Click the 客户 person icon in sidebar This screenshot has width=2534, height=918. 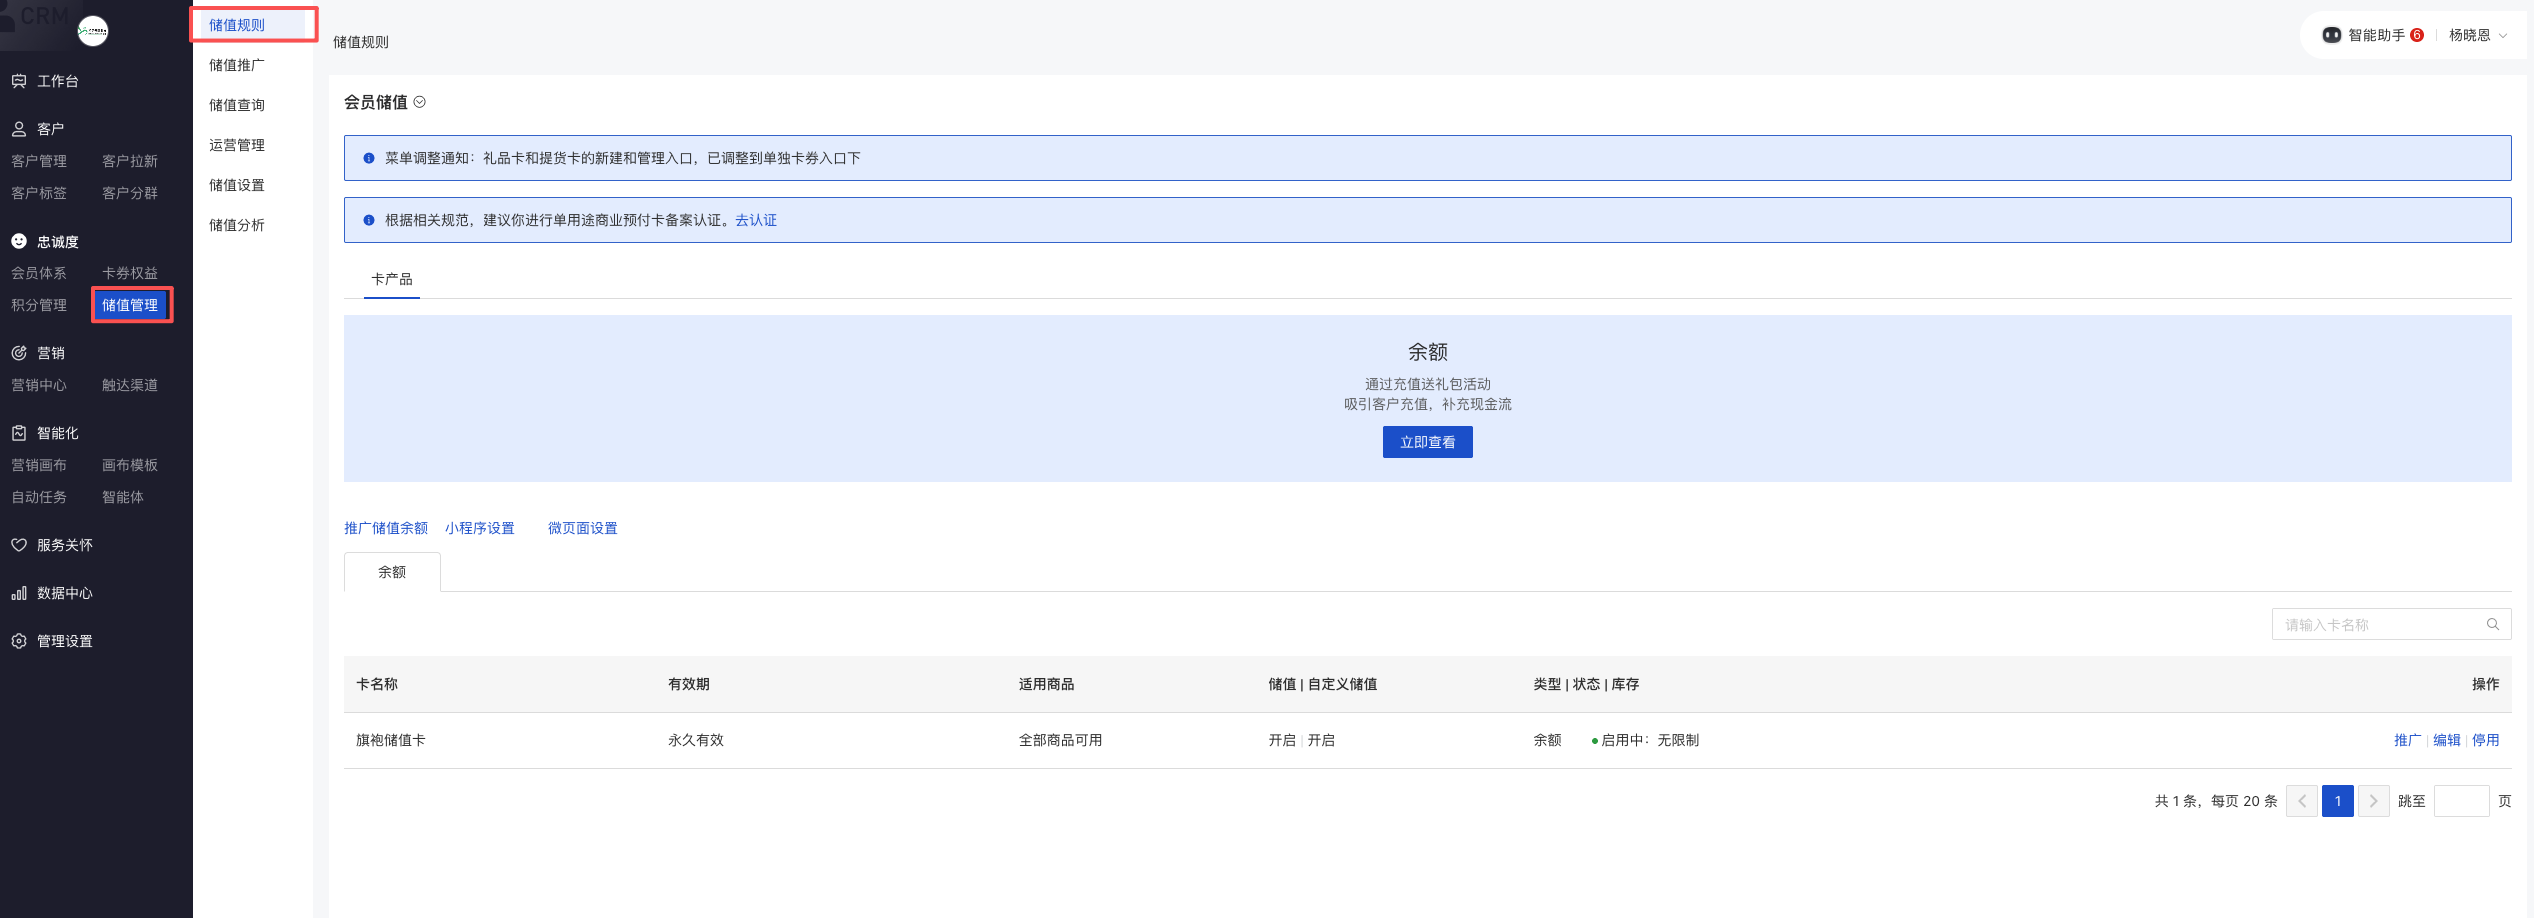[x=19, y=129]
